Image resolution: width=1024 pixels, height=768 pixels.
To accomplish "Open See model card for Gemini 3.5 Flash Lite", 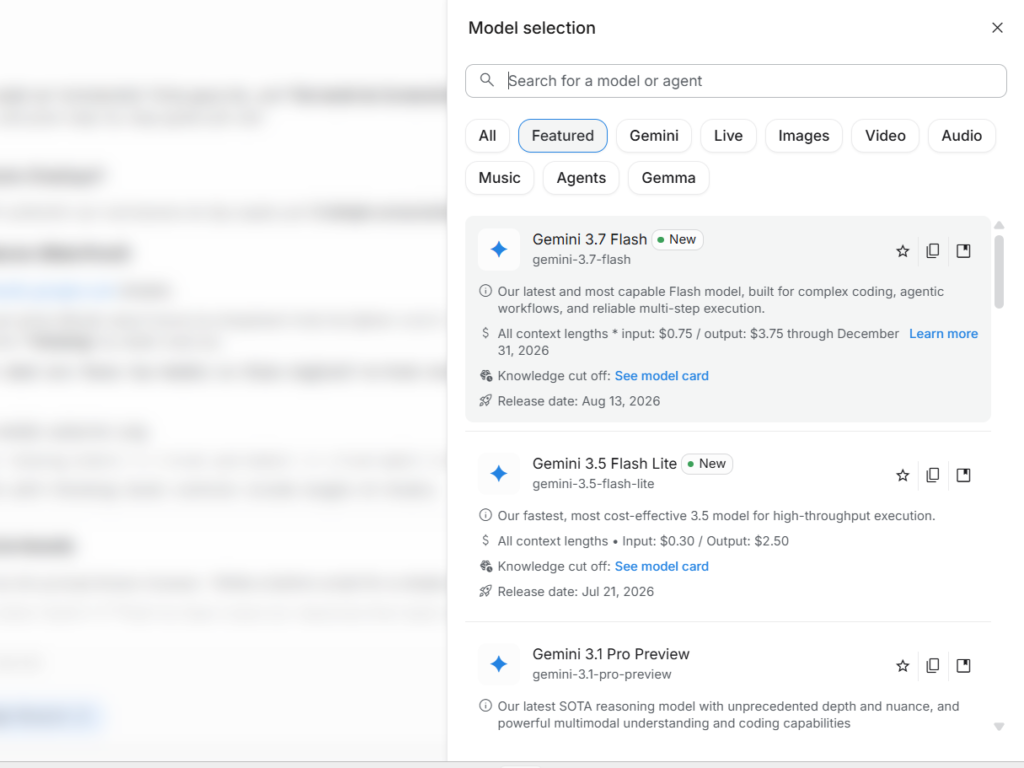I will pos(662,566).
